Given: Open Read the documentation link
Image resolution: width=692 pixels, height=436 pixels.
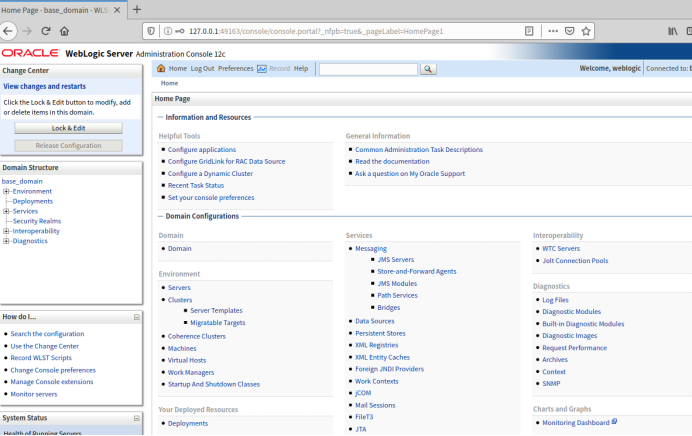Looking at the screenshot, I should pos(392,162).
